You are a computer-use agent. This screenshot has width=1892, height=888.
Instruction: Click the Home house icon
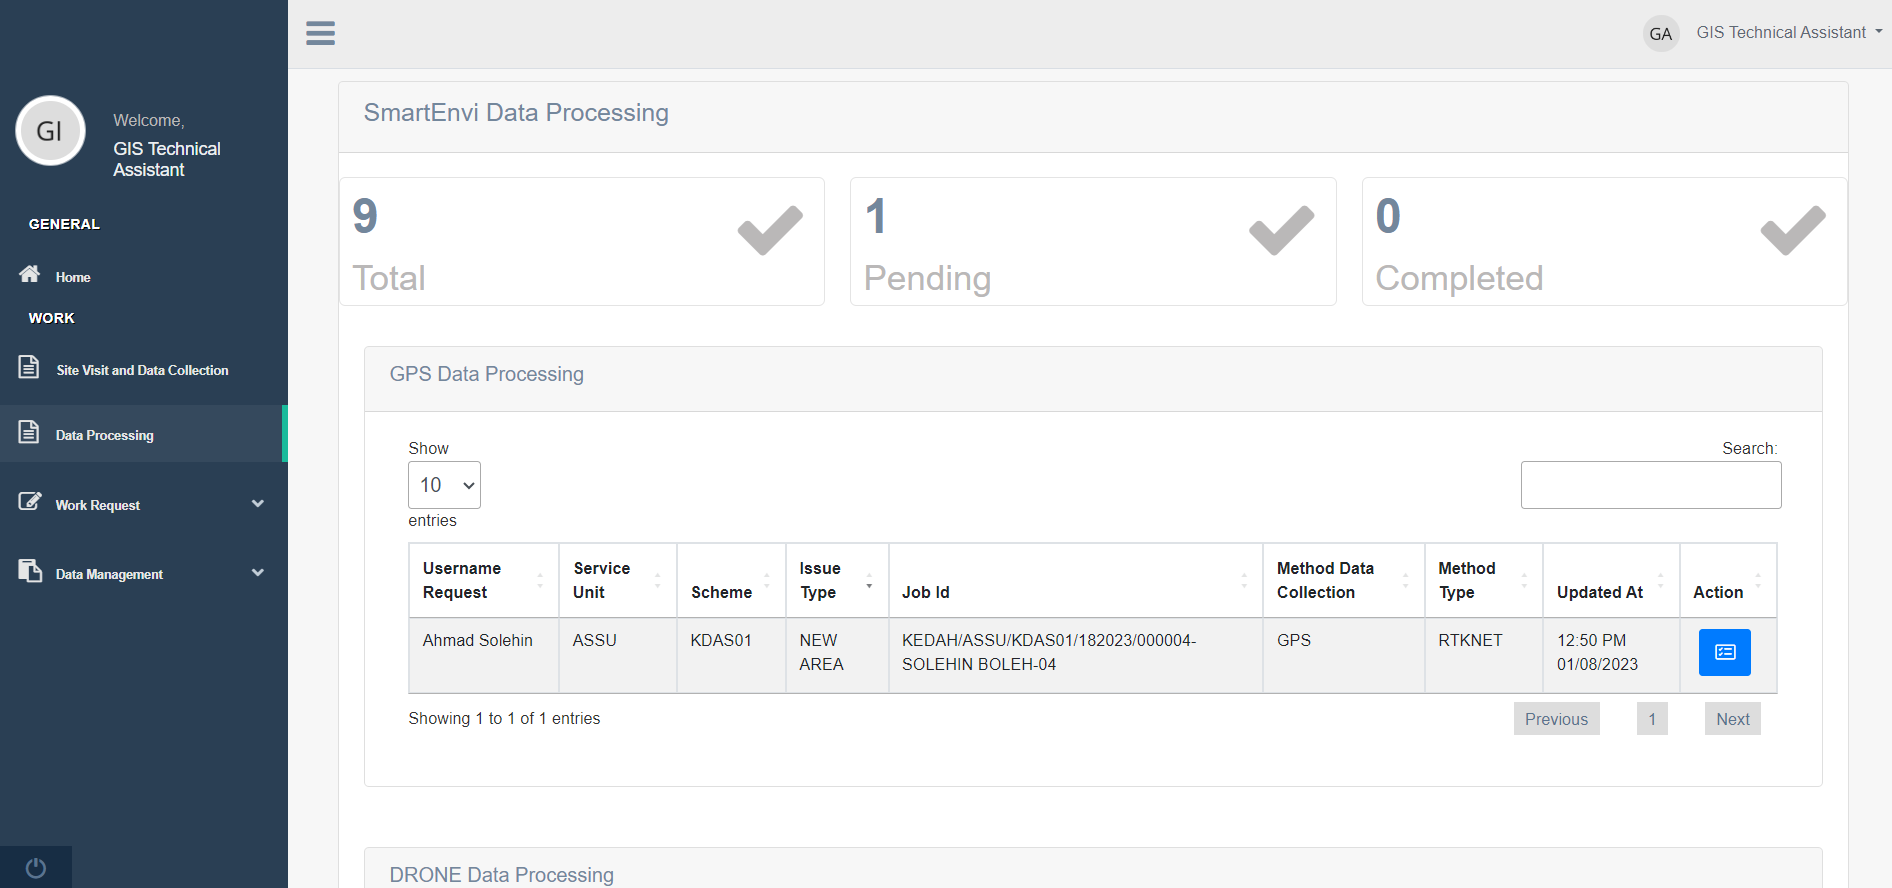30,274
